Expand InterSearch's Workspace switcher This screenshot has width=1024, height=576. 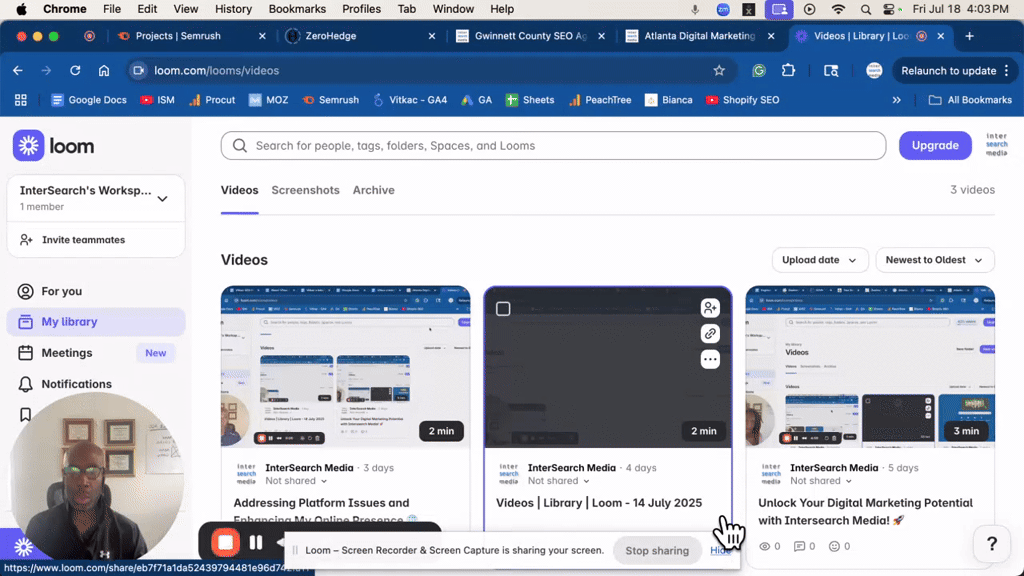pos(96,198)
